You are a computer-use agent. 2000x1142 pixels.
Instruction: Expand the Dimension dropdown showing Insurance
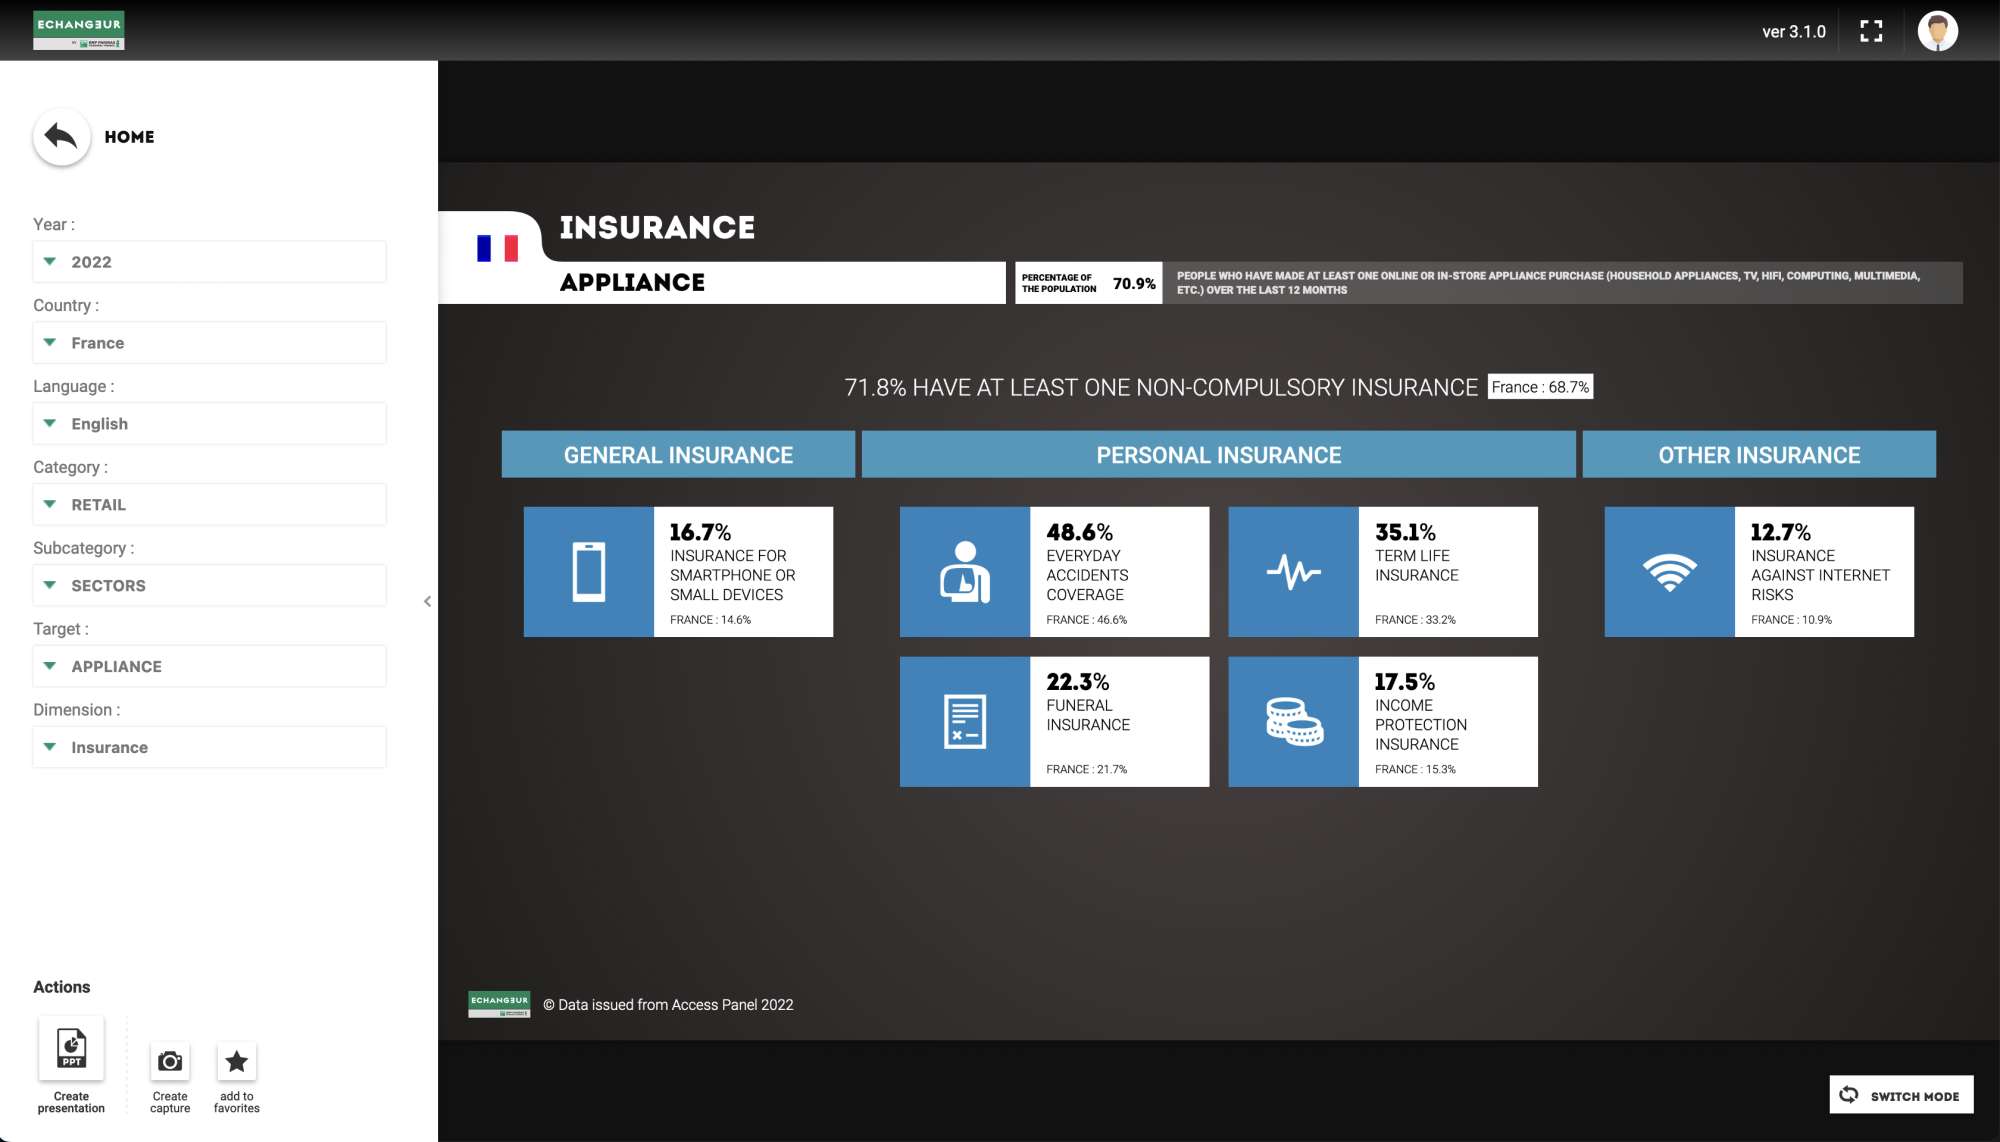[210, 748]
